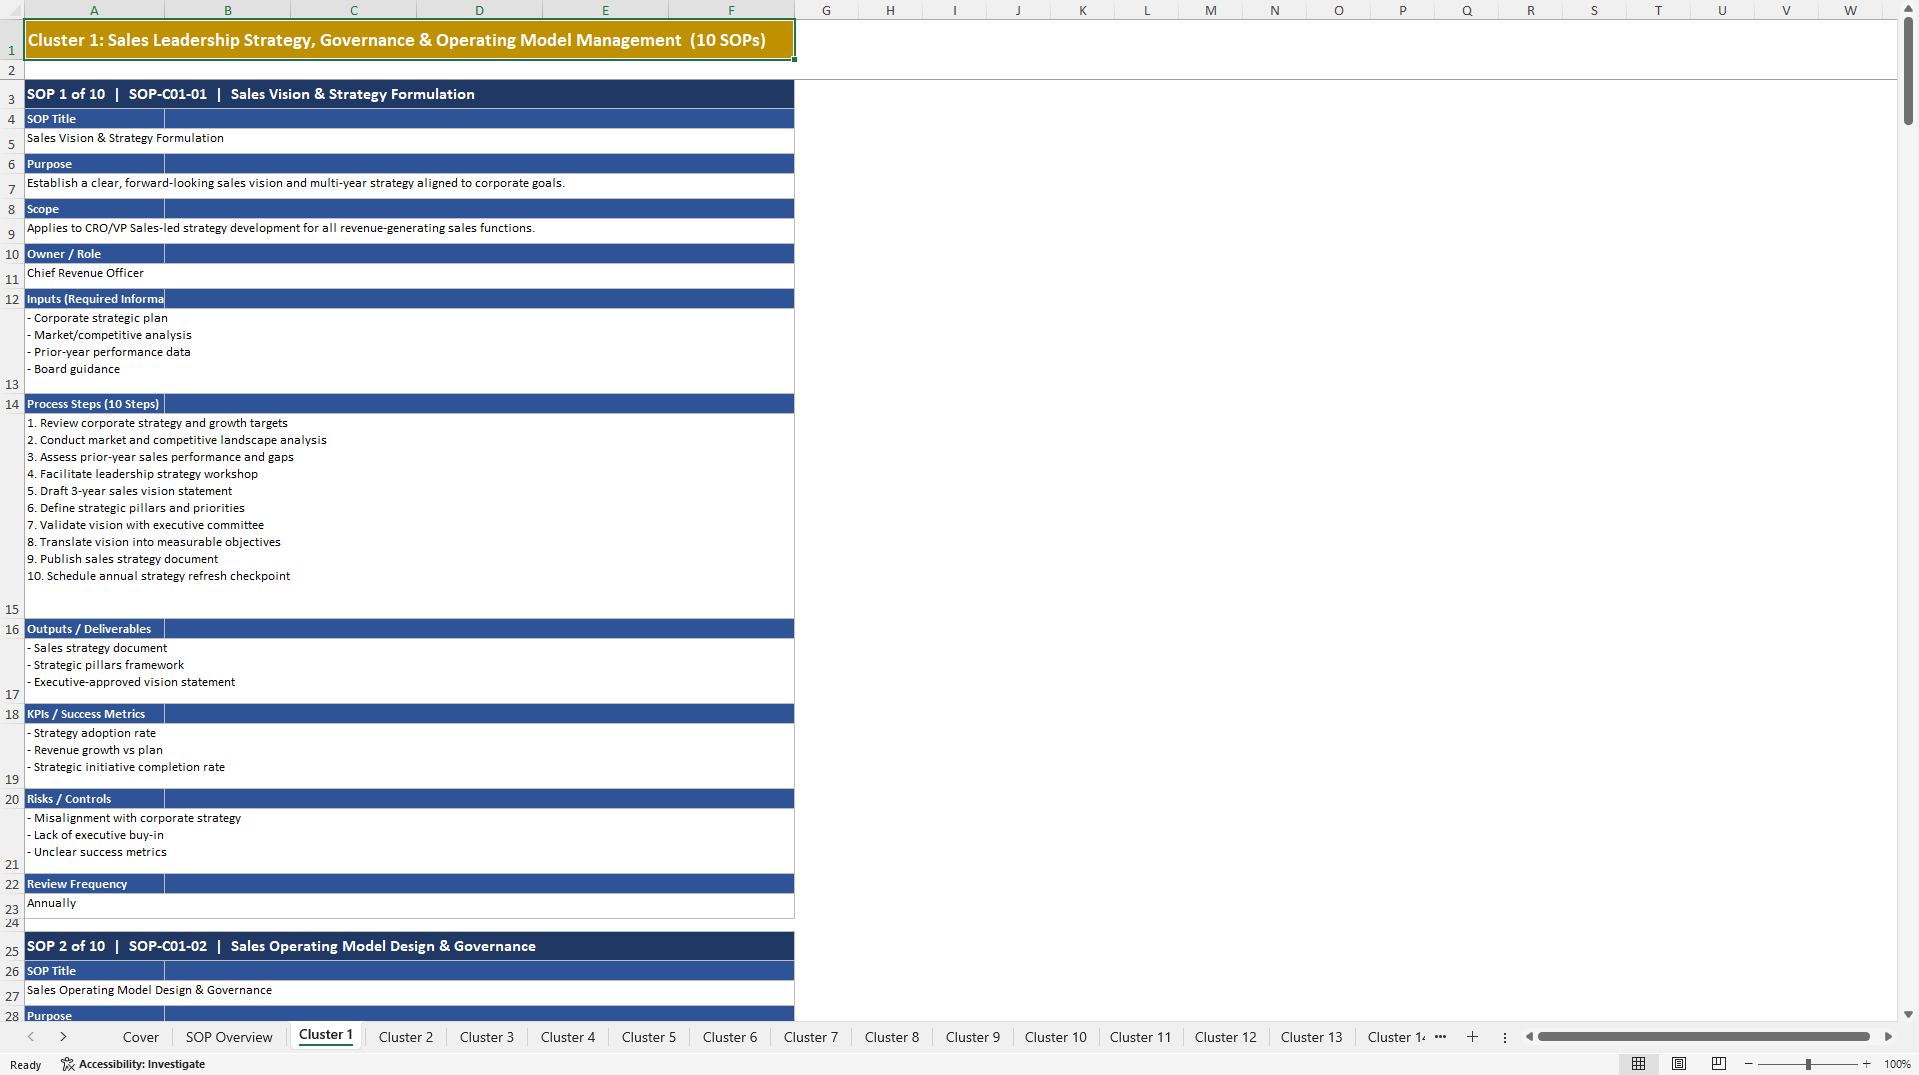Screen dimensions: 1919x1075
Task: Switch to Cluster 2 sheet tab
Action: click(406, 1037)
